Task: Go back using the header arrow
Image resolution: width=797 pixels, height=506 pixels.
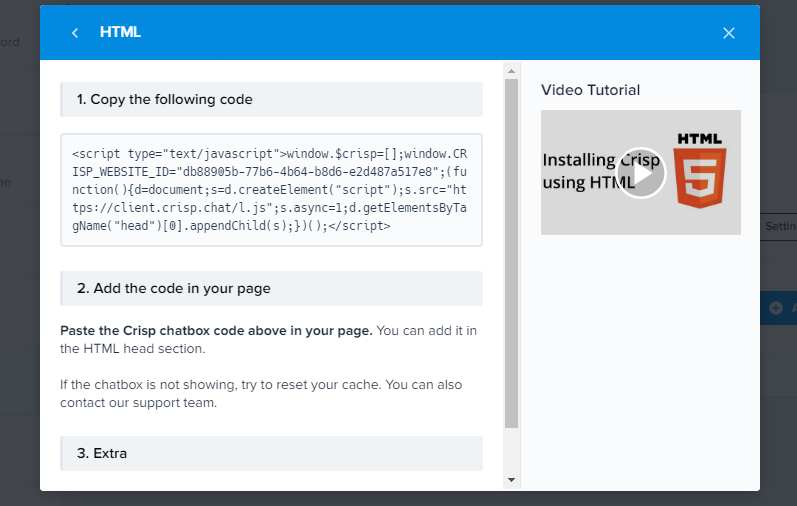Action: click(x=75, y=33)
